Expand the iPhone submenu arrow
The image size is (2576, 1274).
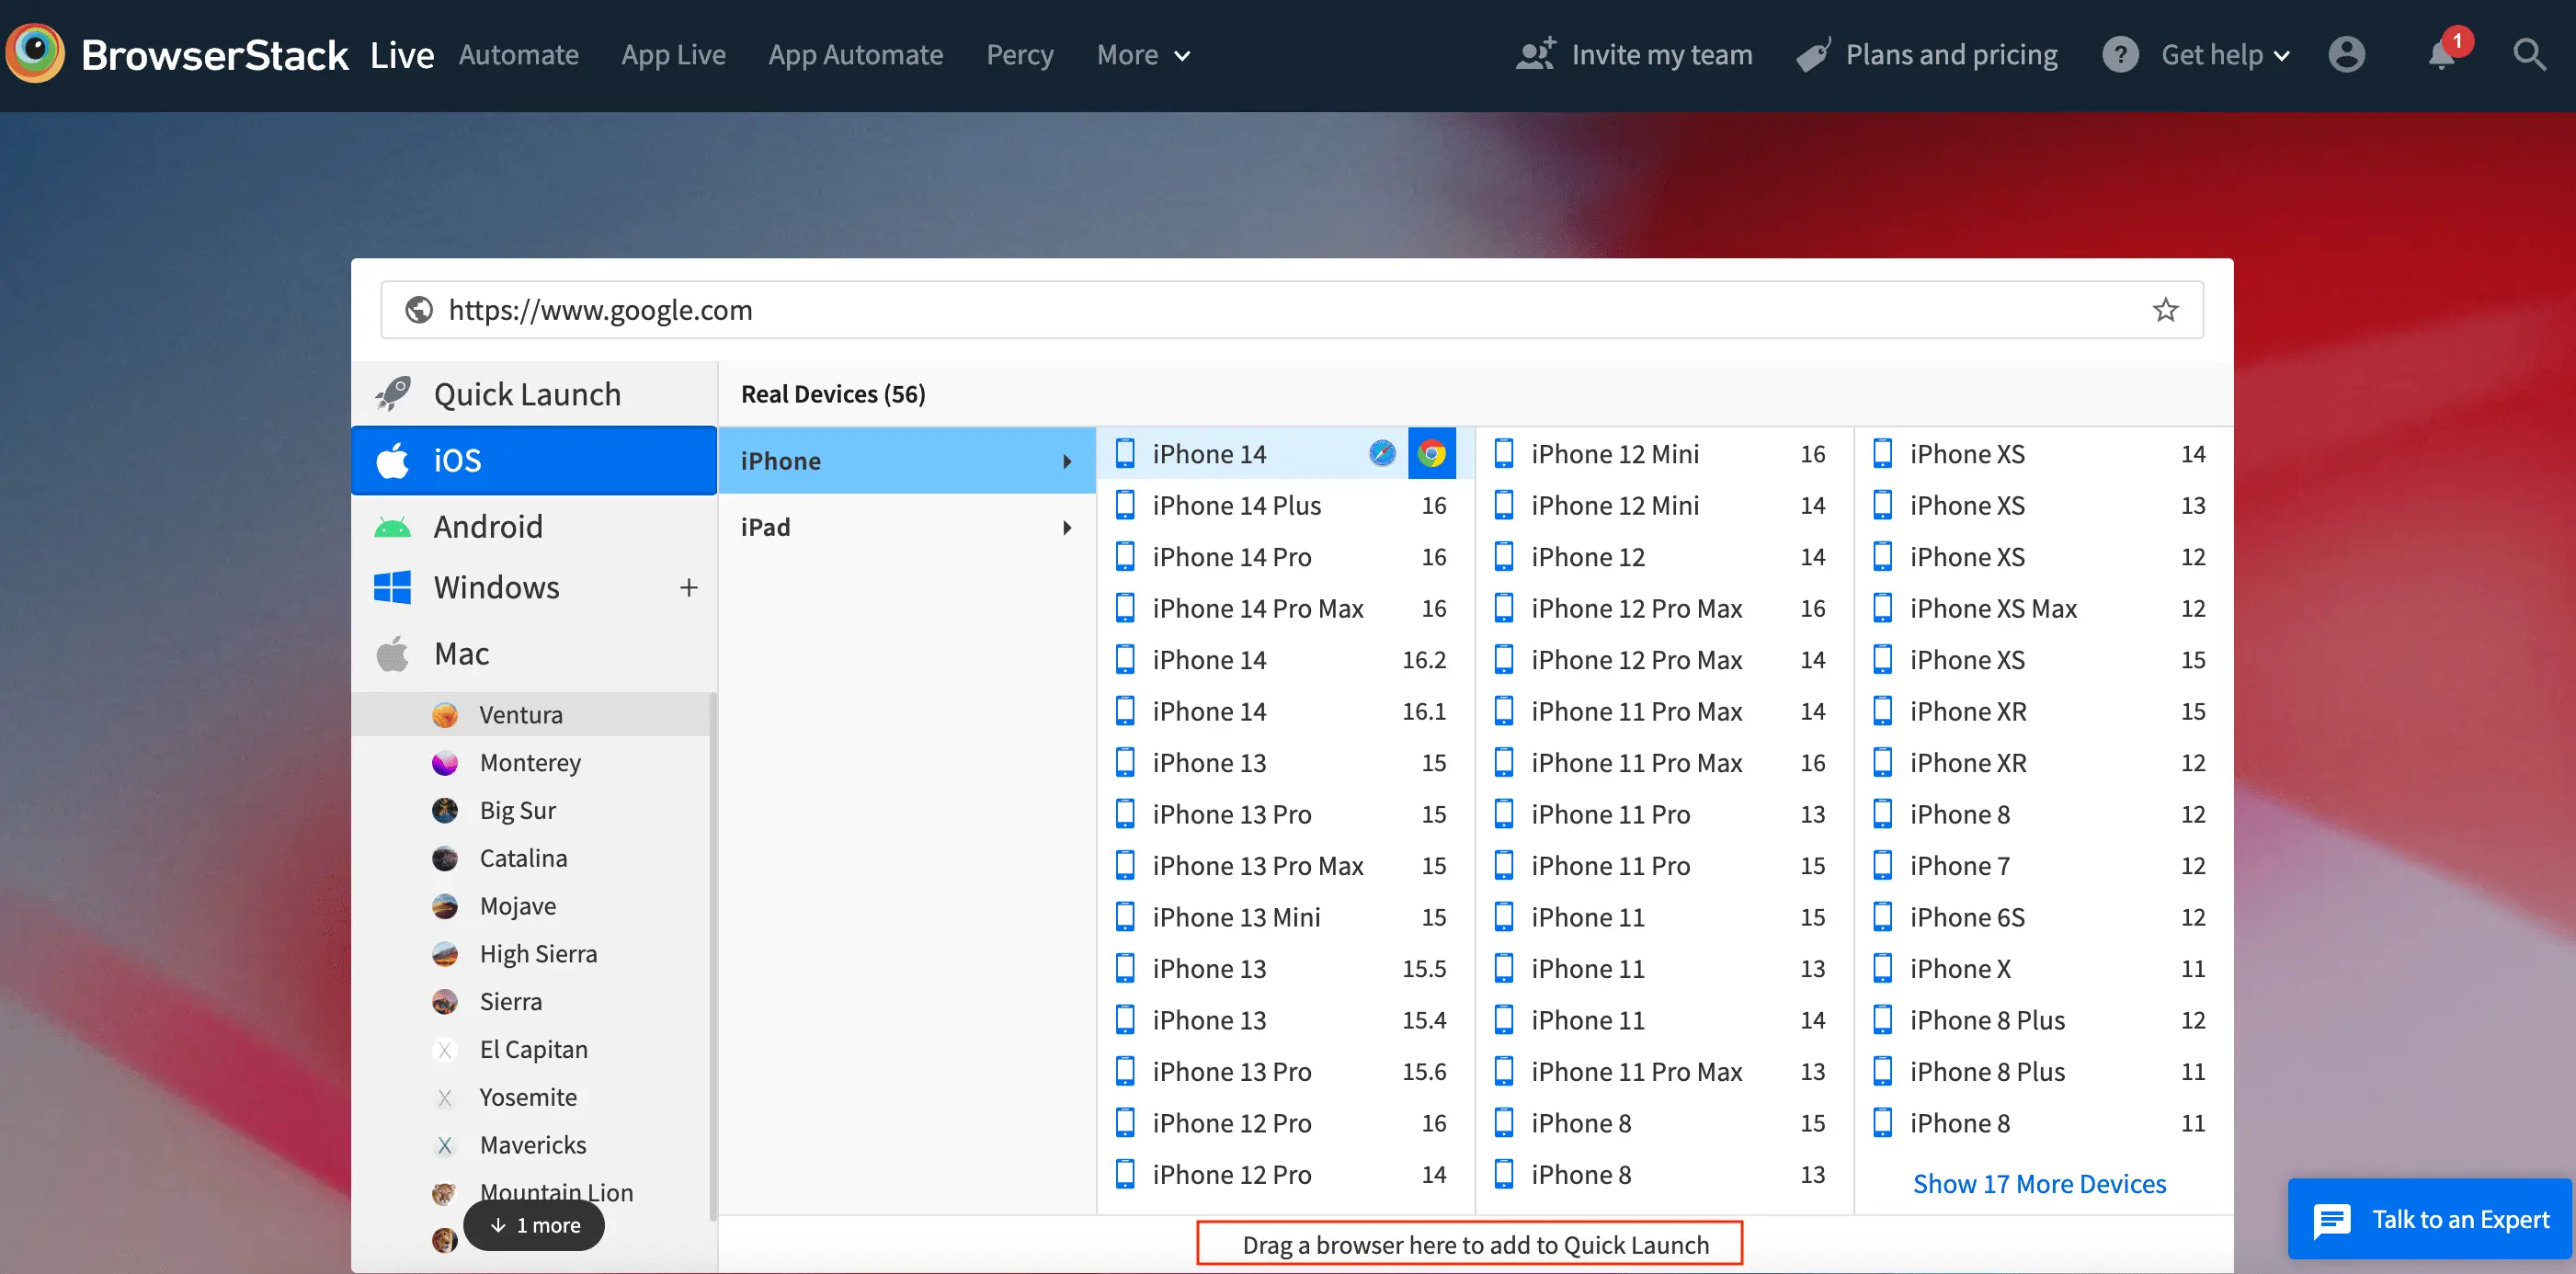coord(1067,461)
